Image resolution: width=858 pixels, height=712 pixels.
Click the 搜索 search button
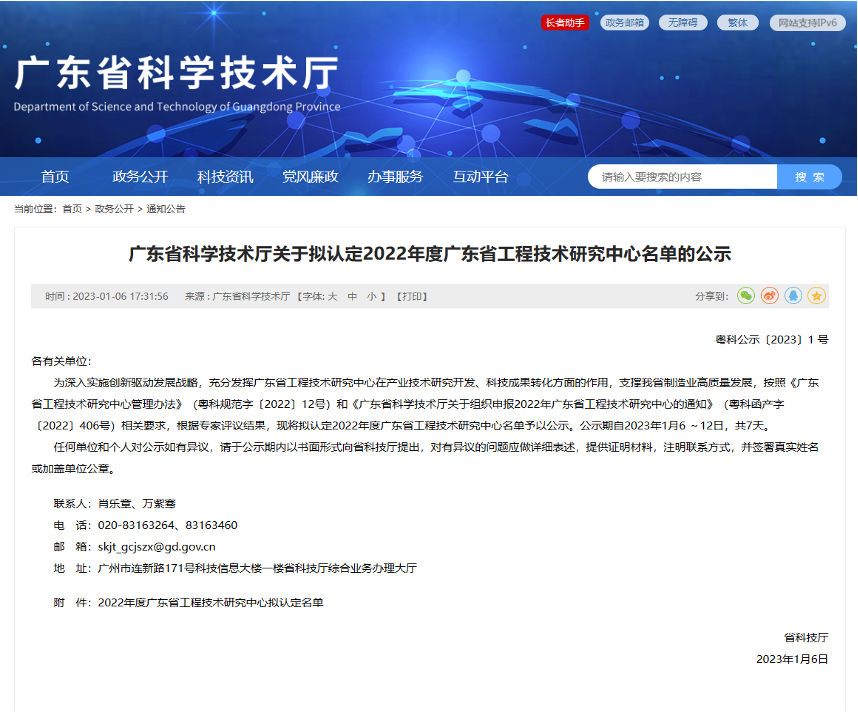809,177
